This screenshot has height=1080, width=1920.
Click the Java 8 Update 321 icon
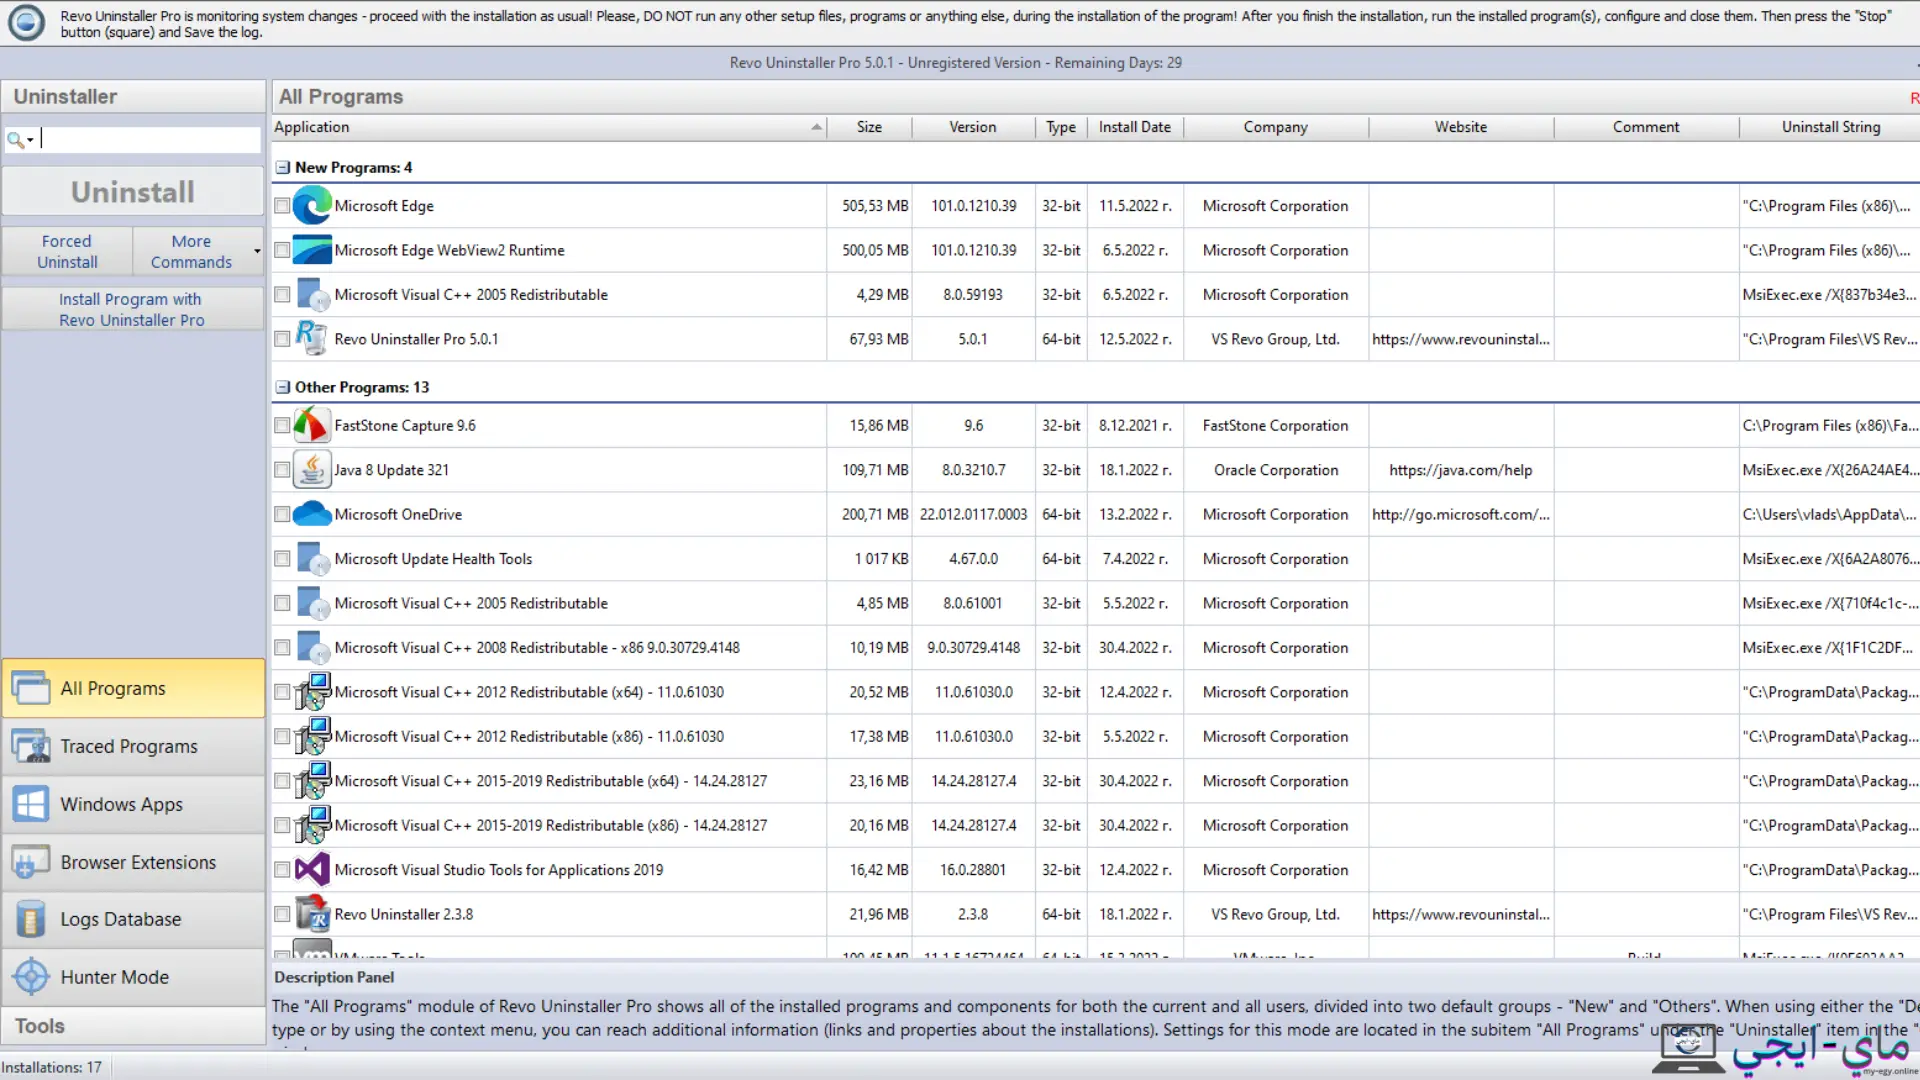[312, 470]
